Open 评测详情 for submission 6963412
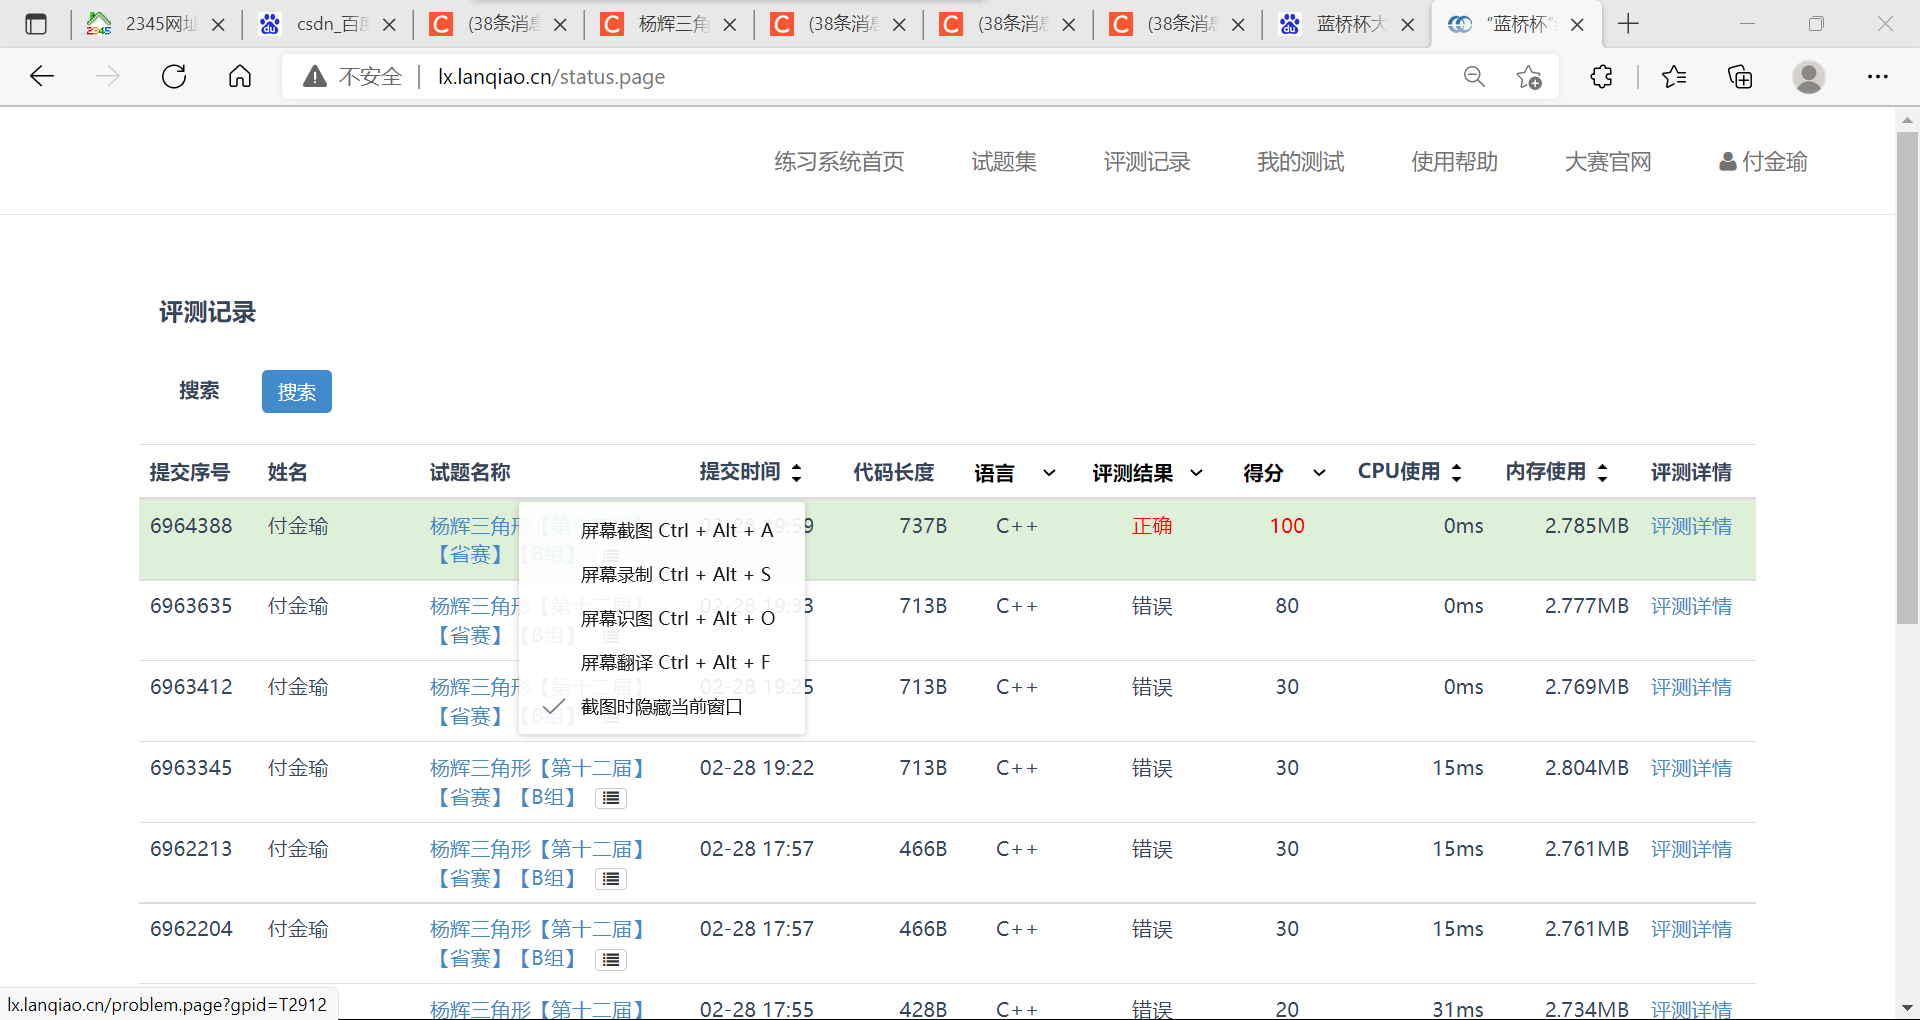Viewport: 1920px width, 1020px height. click(x=1691, y=687)
